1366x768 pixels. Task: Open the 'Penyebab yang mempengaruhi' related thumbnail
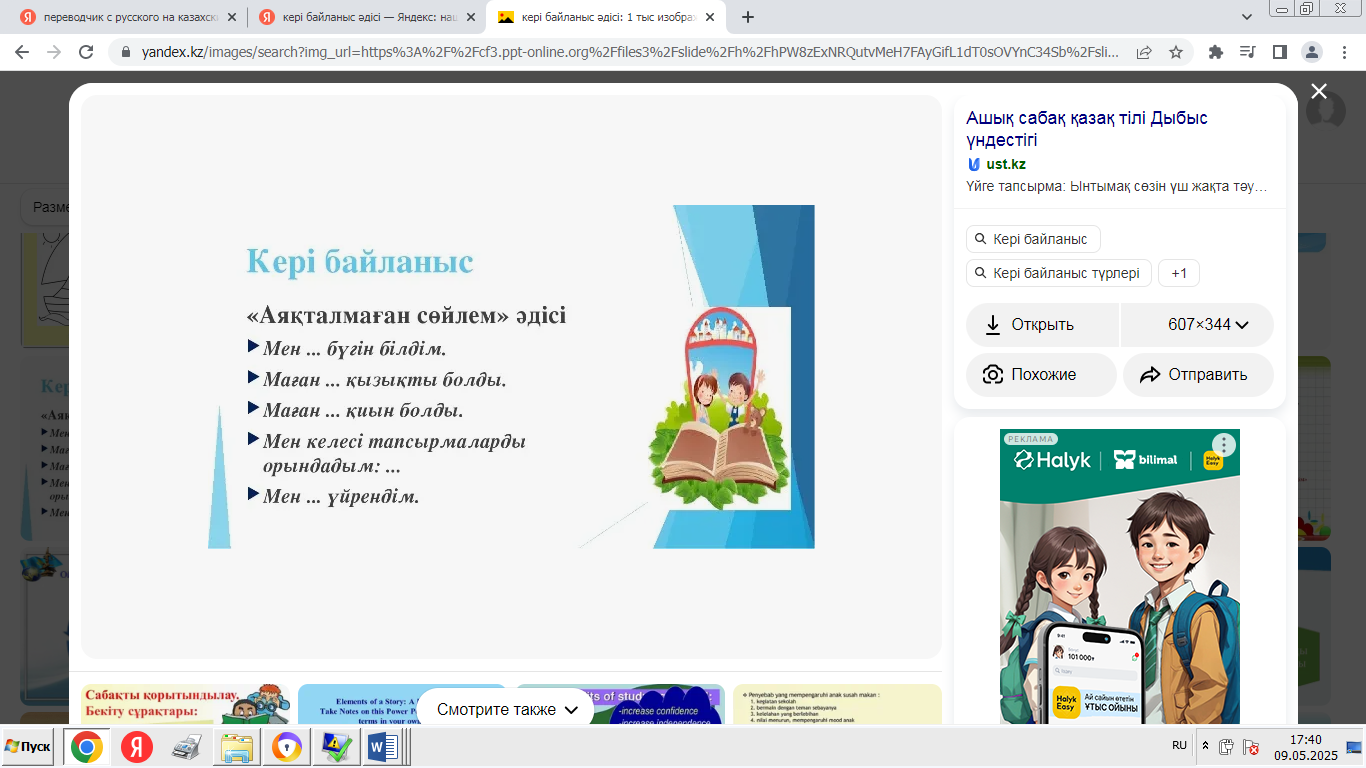[837, 704]
